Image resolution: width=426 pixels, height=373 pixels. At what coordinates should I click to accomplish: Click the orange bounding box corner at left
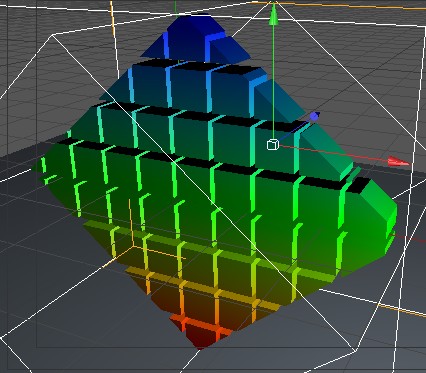coord(133,247)
